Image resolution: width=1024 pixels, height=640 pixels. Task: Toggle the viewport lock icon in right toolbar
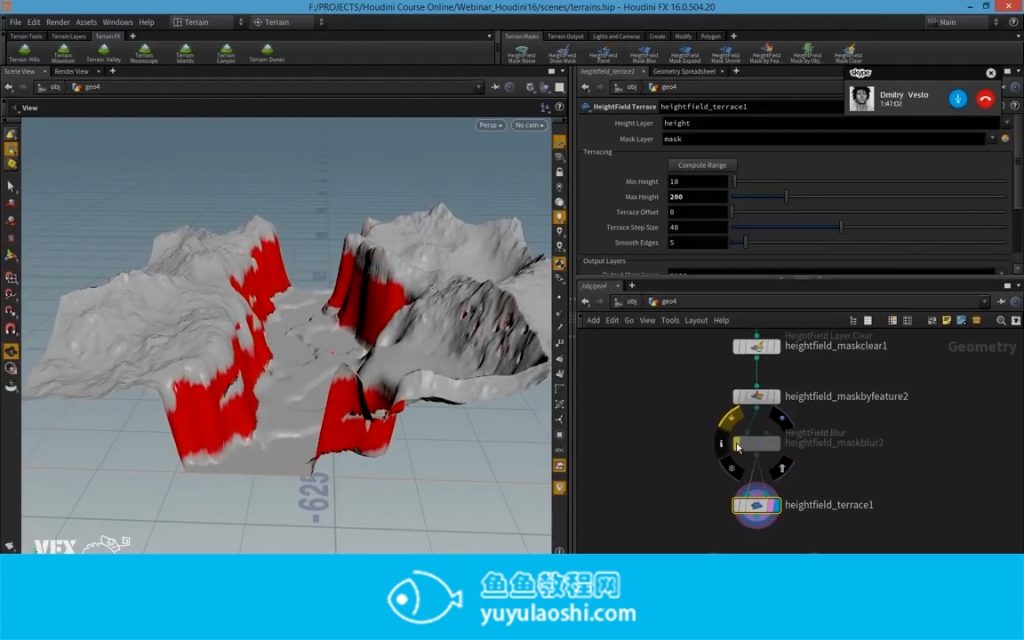click(x=560, y=172)
